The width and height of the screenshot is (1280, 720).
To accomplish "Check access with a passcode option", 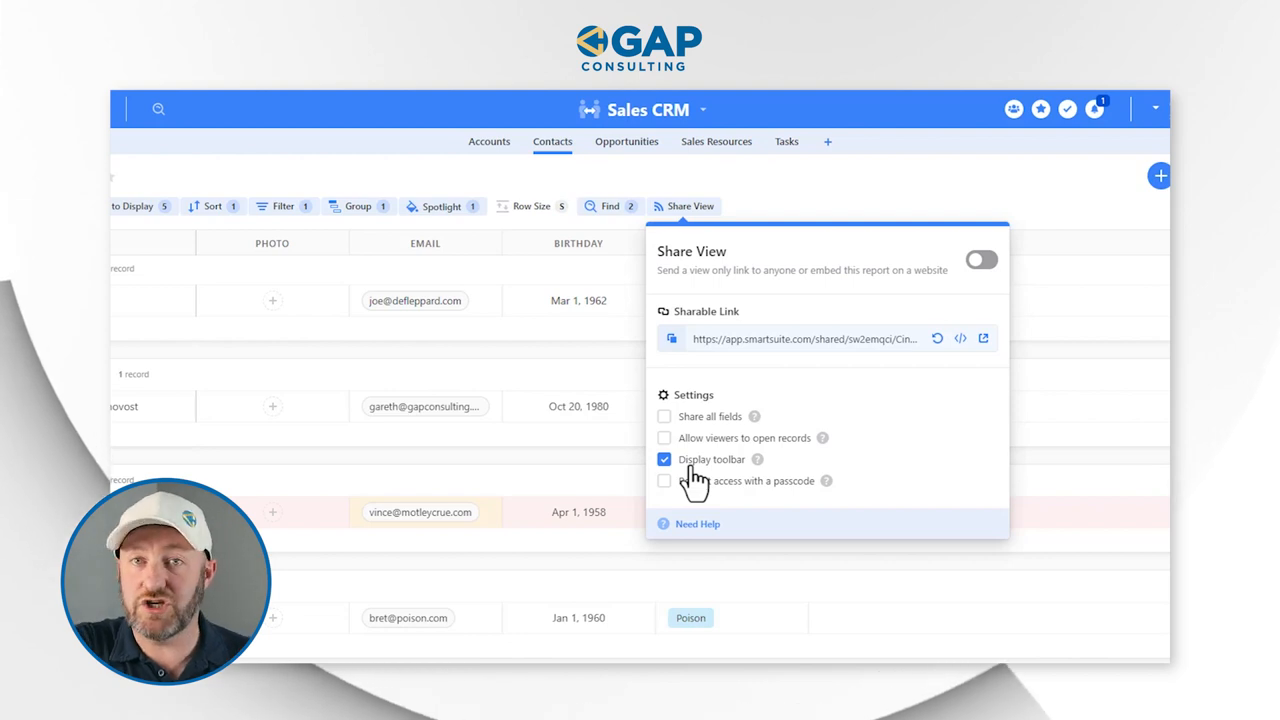I will pyautogui.click(x=664, y=481).
